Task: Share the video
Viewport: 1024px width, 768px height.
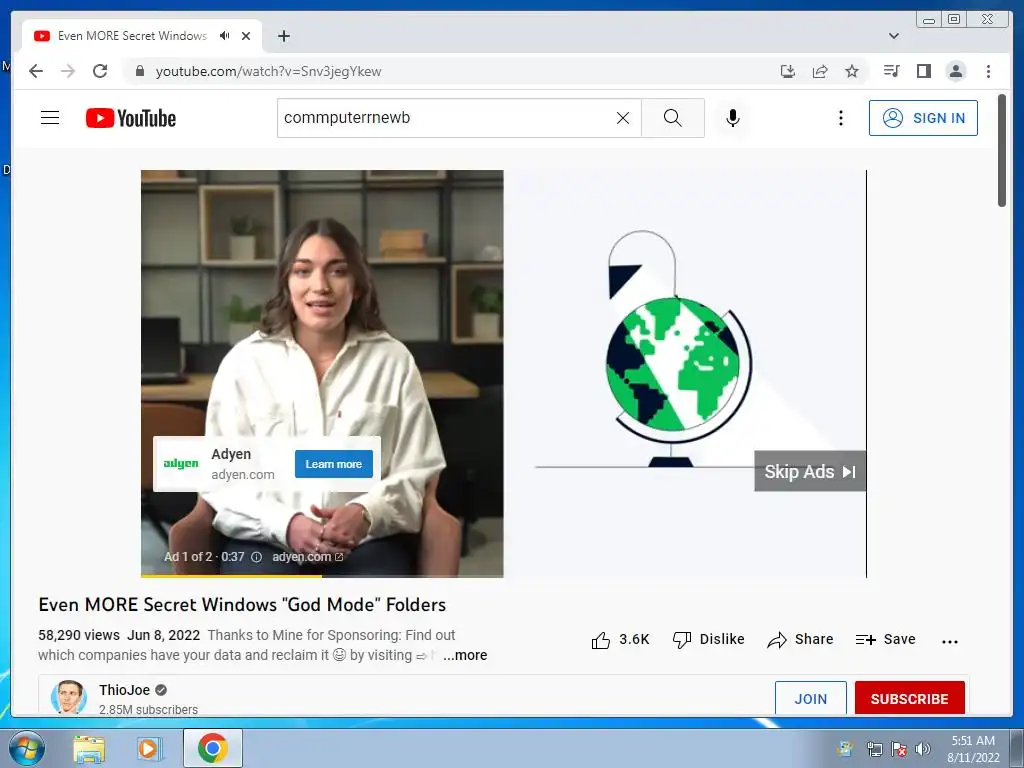Action: pos(800,639)
